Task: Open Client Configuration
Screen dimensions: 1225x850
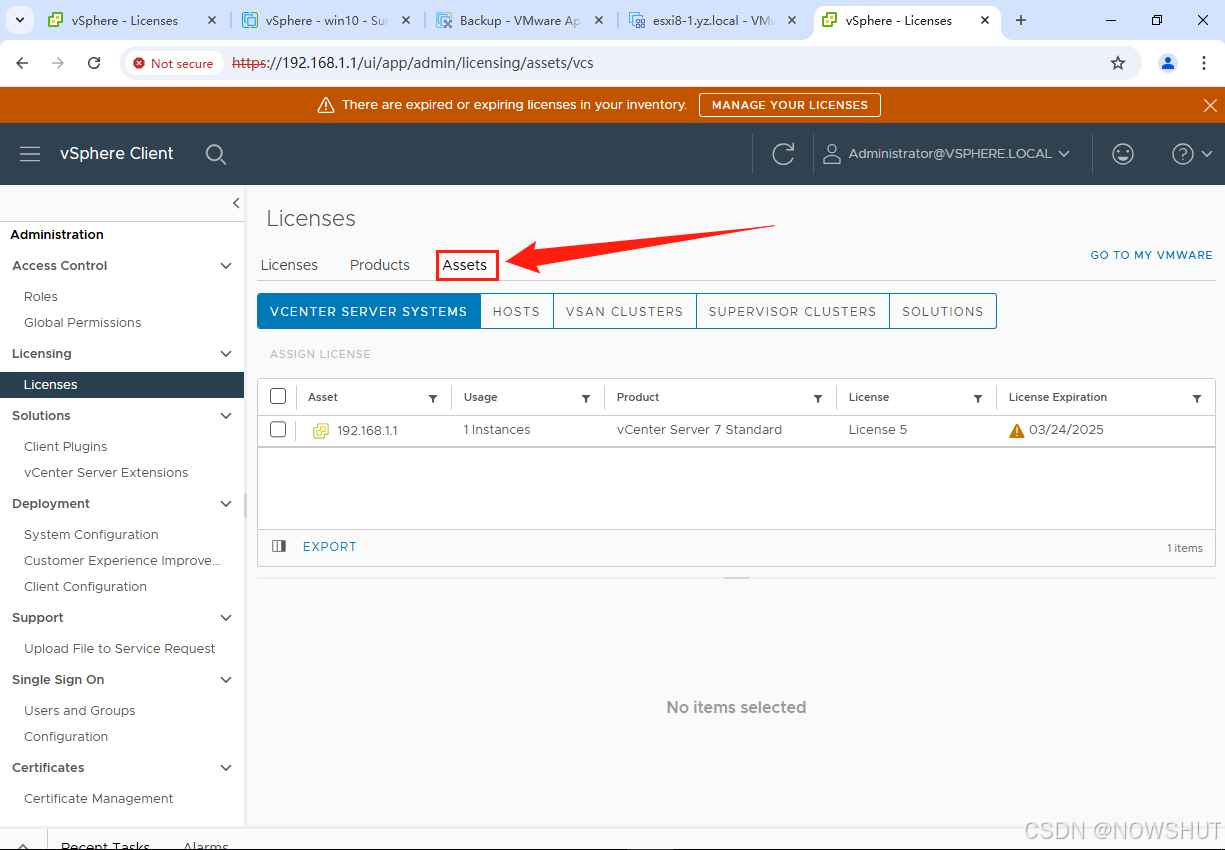Action: (x=85, y=587)
